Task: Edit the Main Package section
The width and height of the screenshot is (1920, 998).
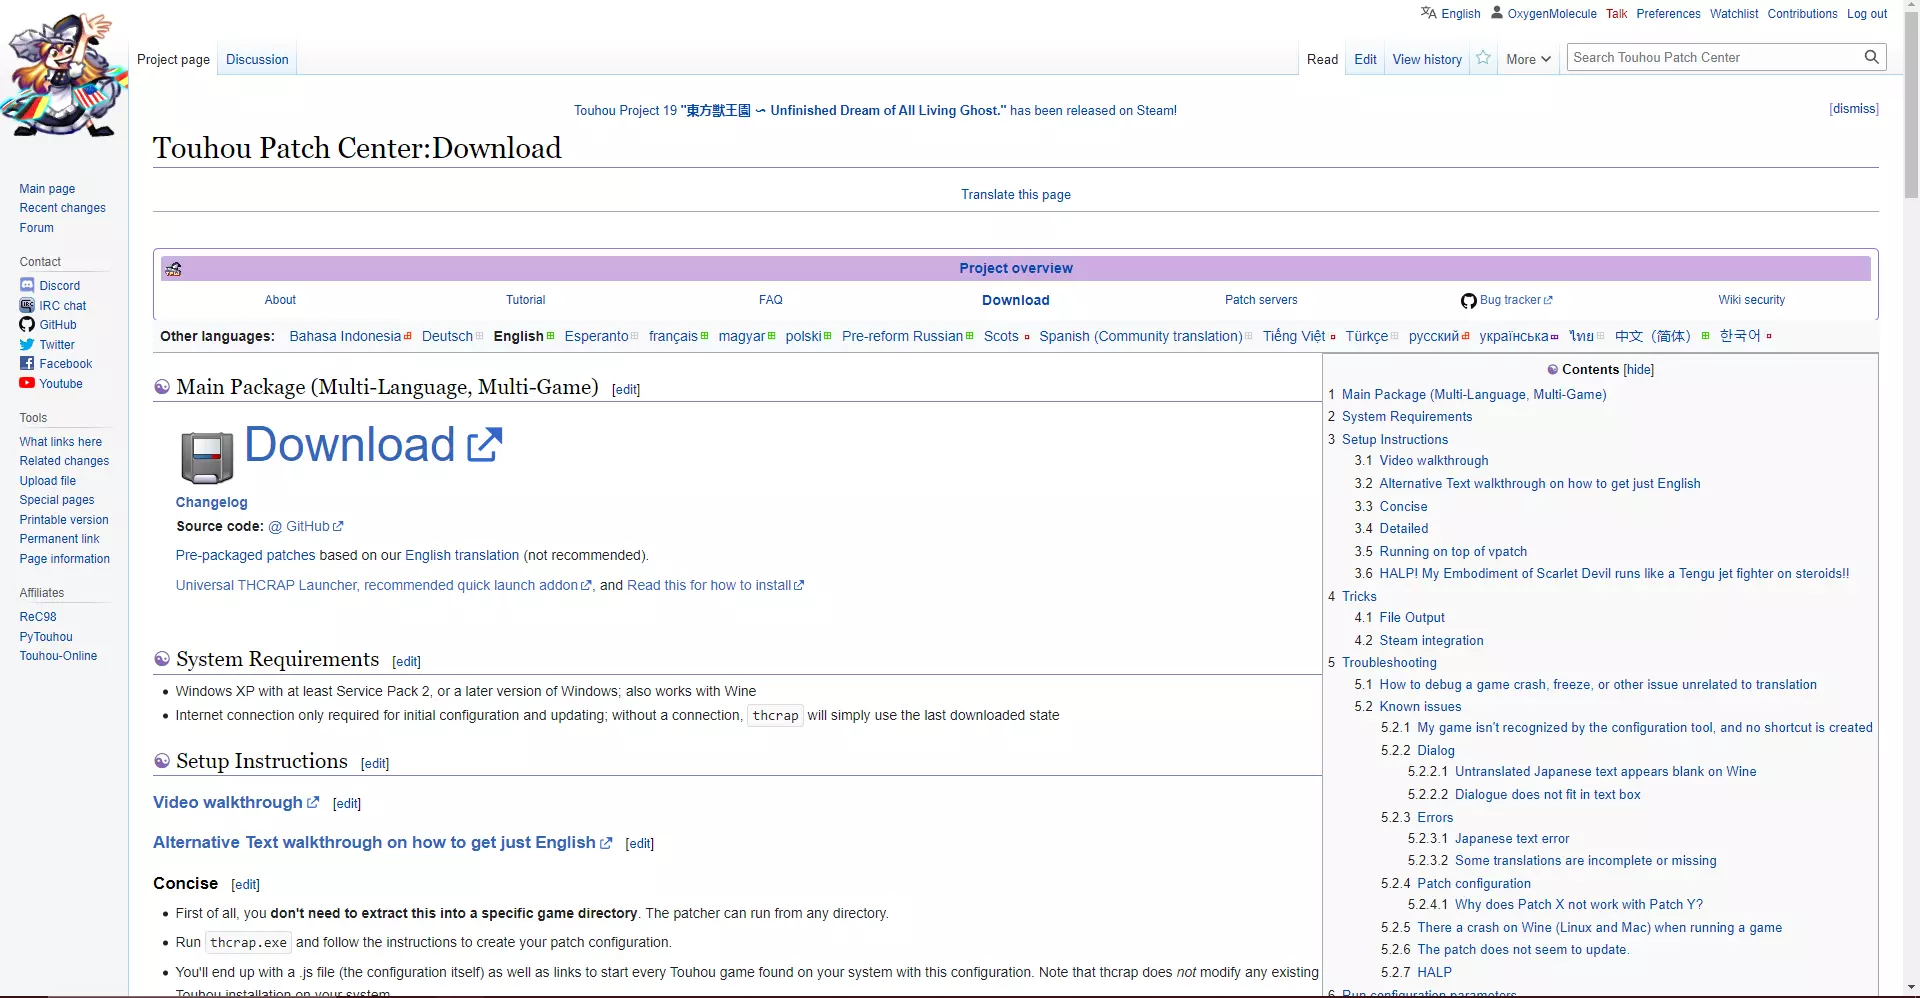Action: click(x=626, y=390)
